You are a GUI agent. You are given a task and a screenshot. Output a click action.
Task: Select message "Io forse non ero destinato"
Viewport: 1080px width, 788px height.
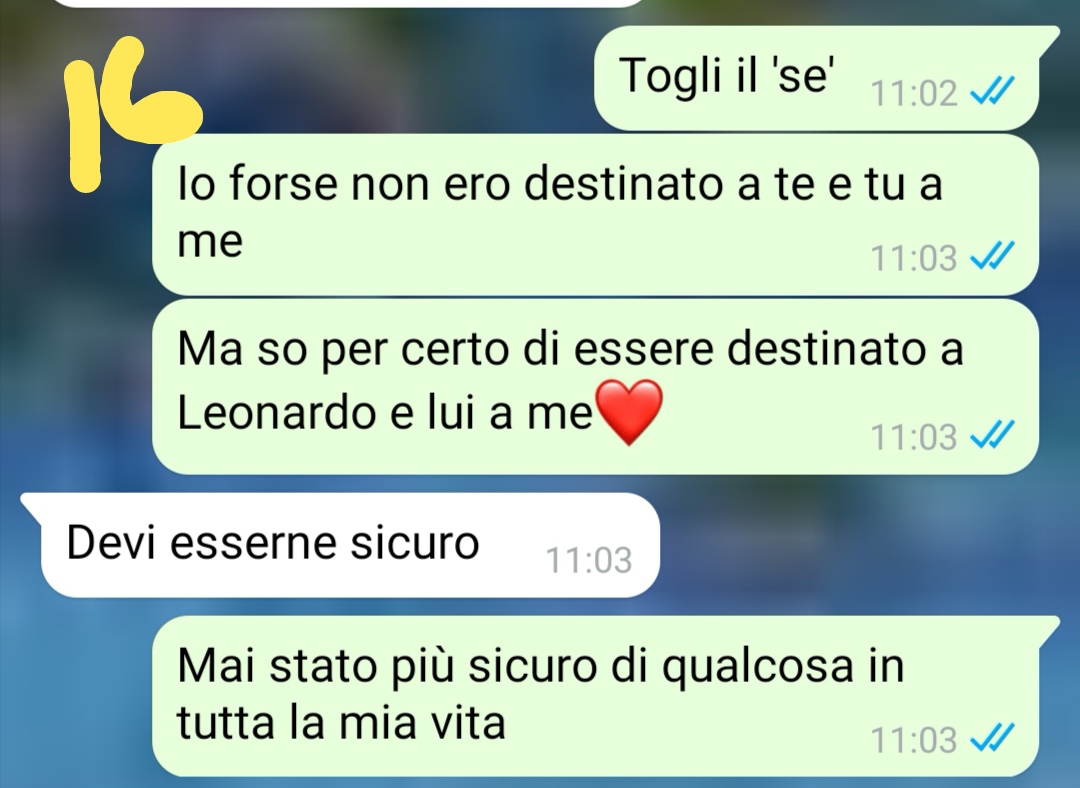(x=595, y=214)
